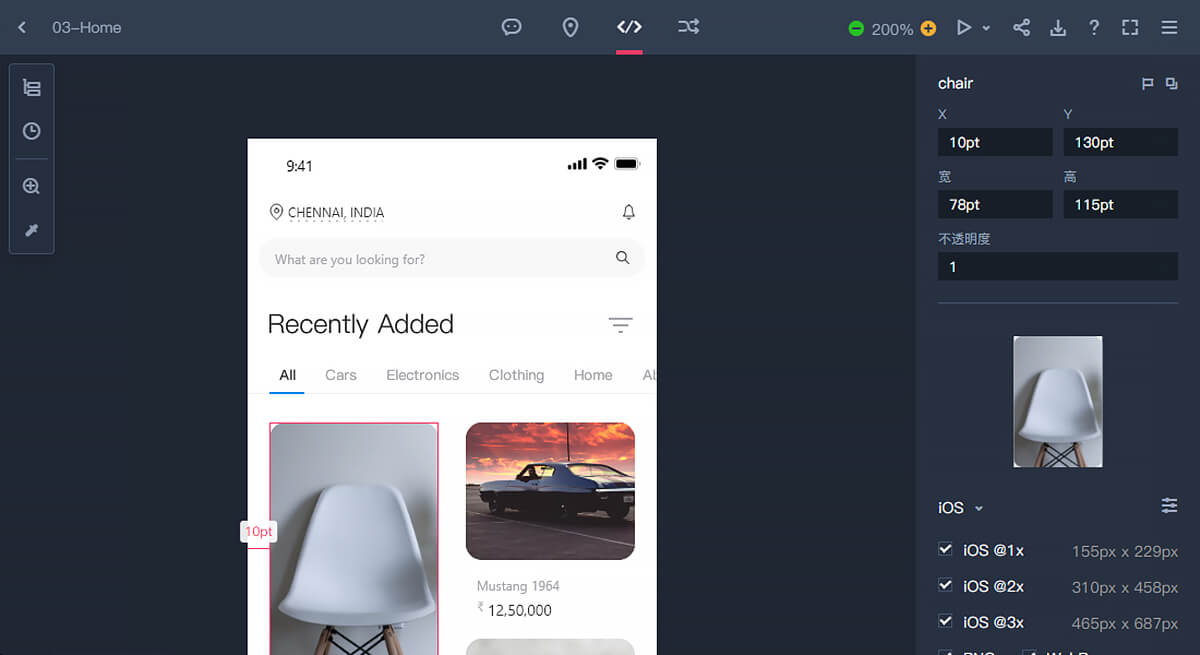Click the opacity field showing 1

[x=1058, y=266]
